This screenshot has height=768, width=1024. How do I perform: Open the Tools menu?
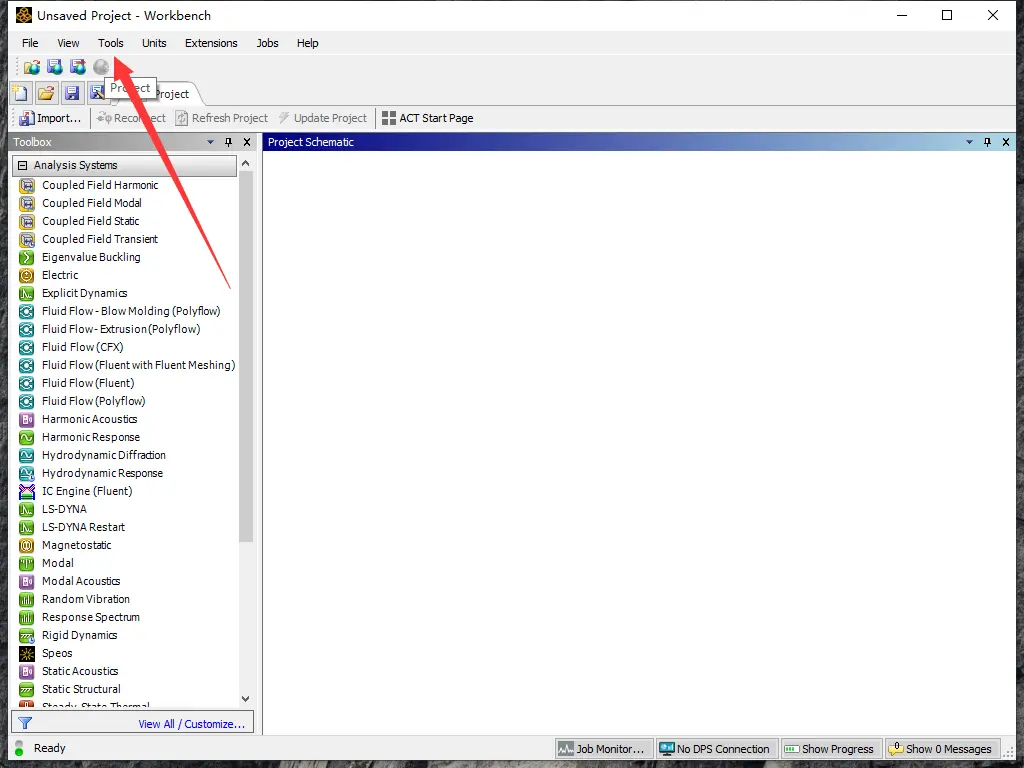coord(110,43)
